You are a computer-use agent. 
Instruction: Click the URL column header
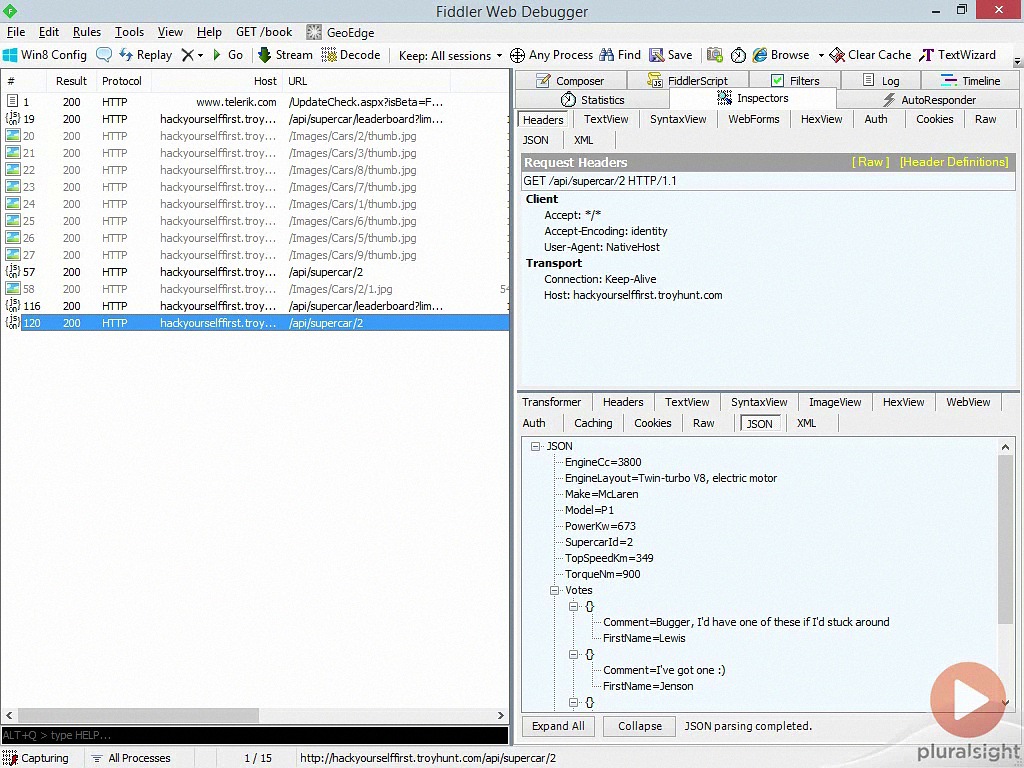tap(366, 81)
